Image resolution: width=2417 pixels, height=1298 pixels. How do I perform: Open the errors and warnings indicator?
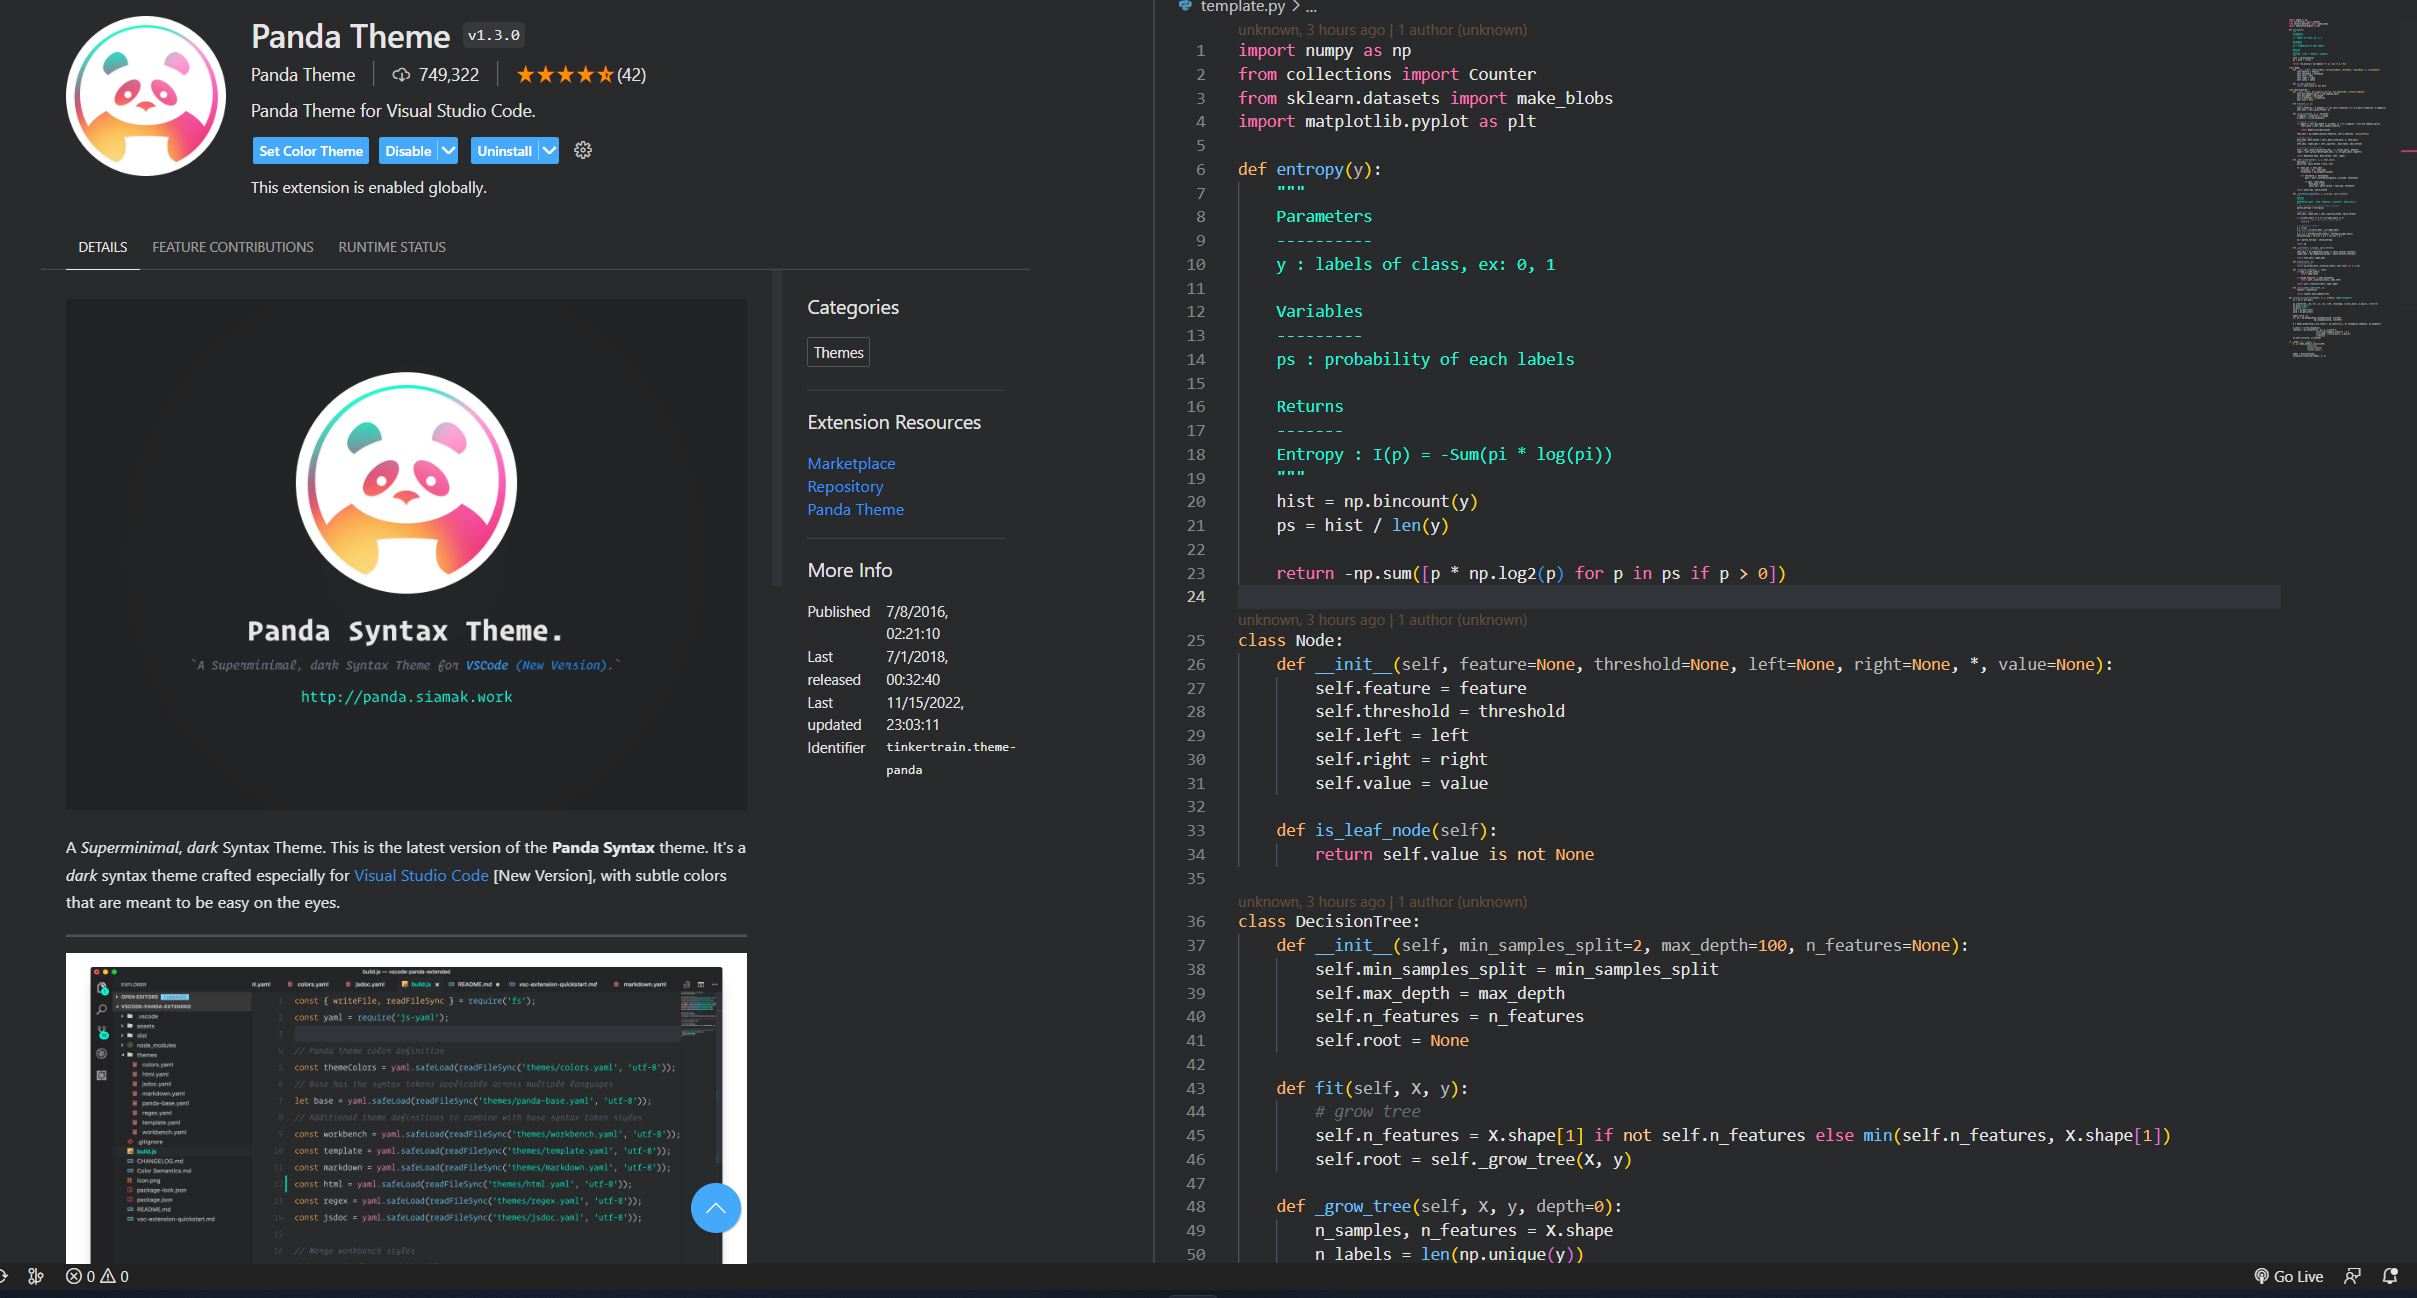click(x=97, y=1276)
